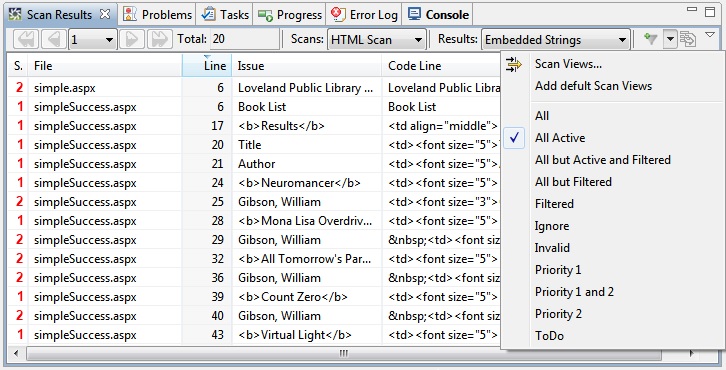726x370 pixels.
Task: Go to first page of results
Action: 26,39
